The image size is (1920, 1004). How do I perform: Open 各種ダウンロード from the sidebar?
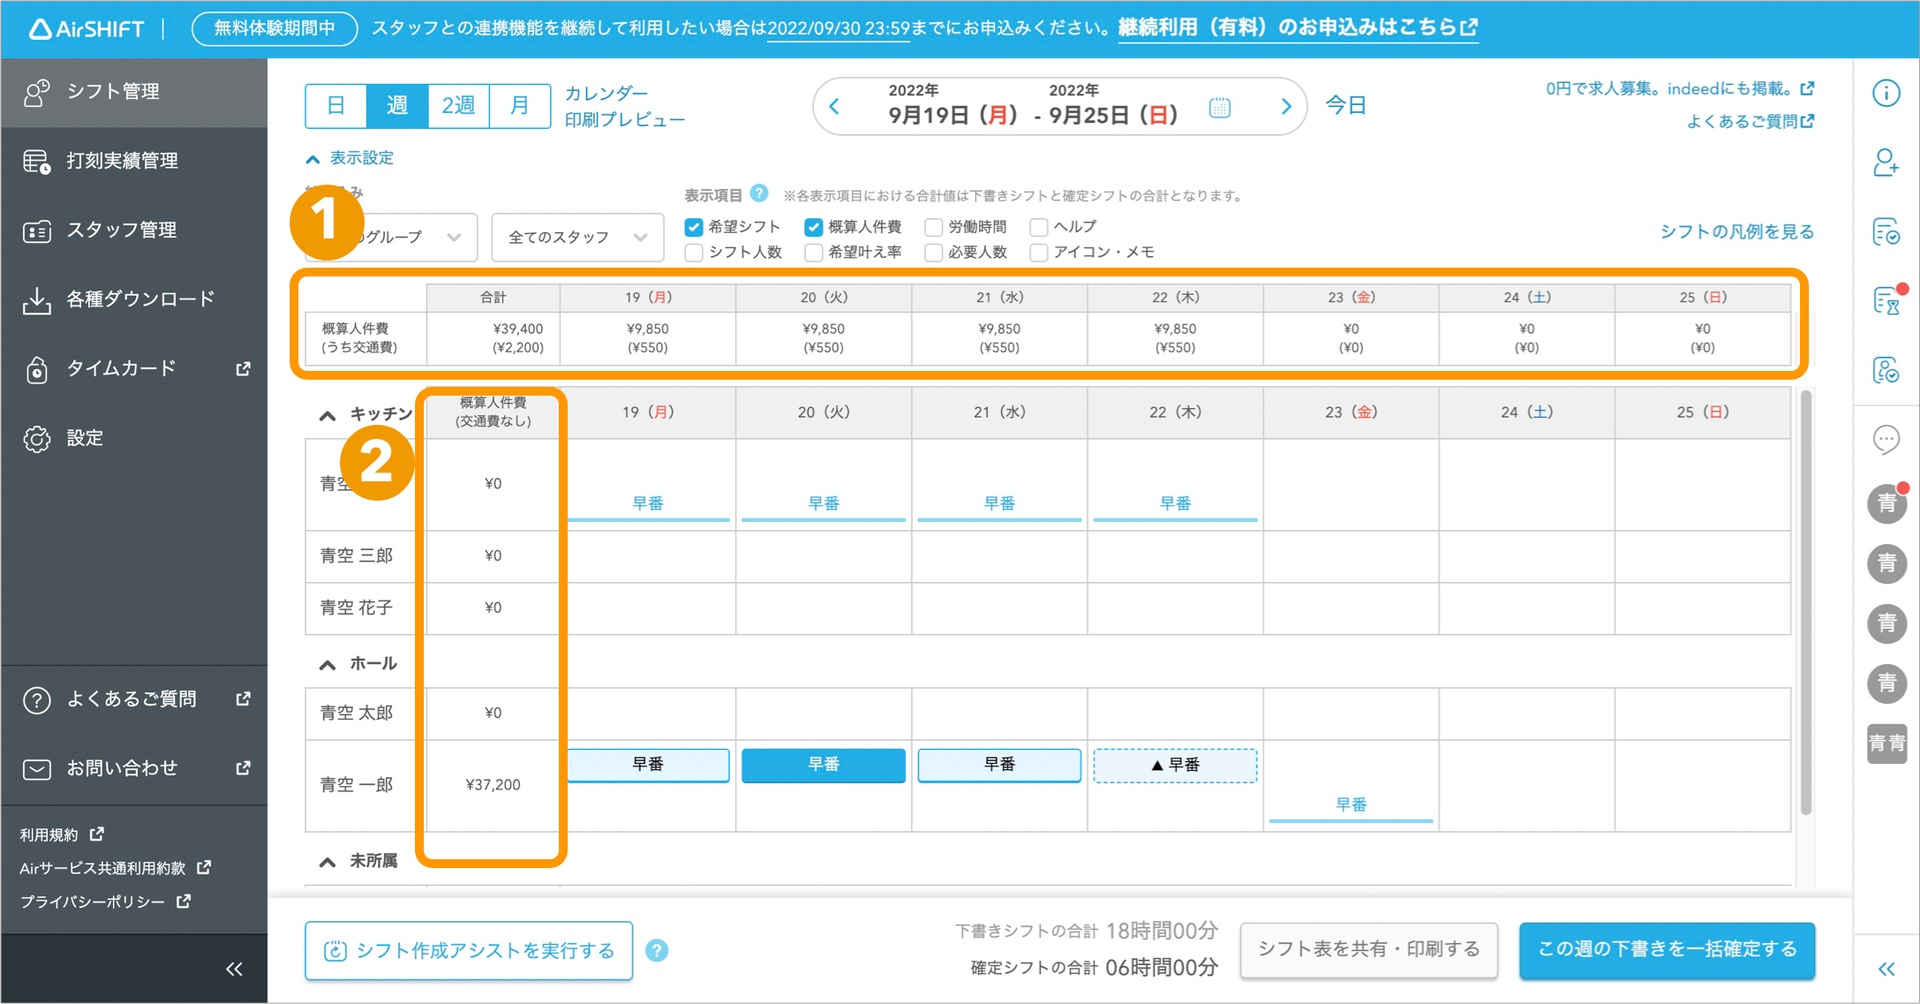[135, 298]
